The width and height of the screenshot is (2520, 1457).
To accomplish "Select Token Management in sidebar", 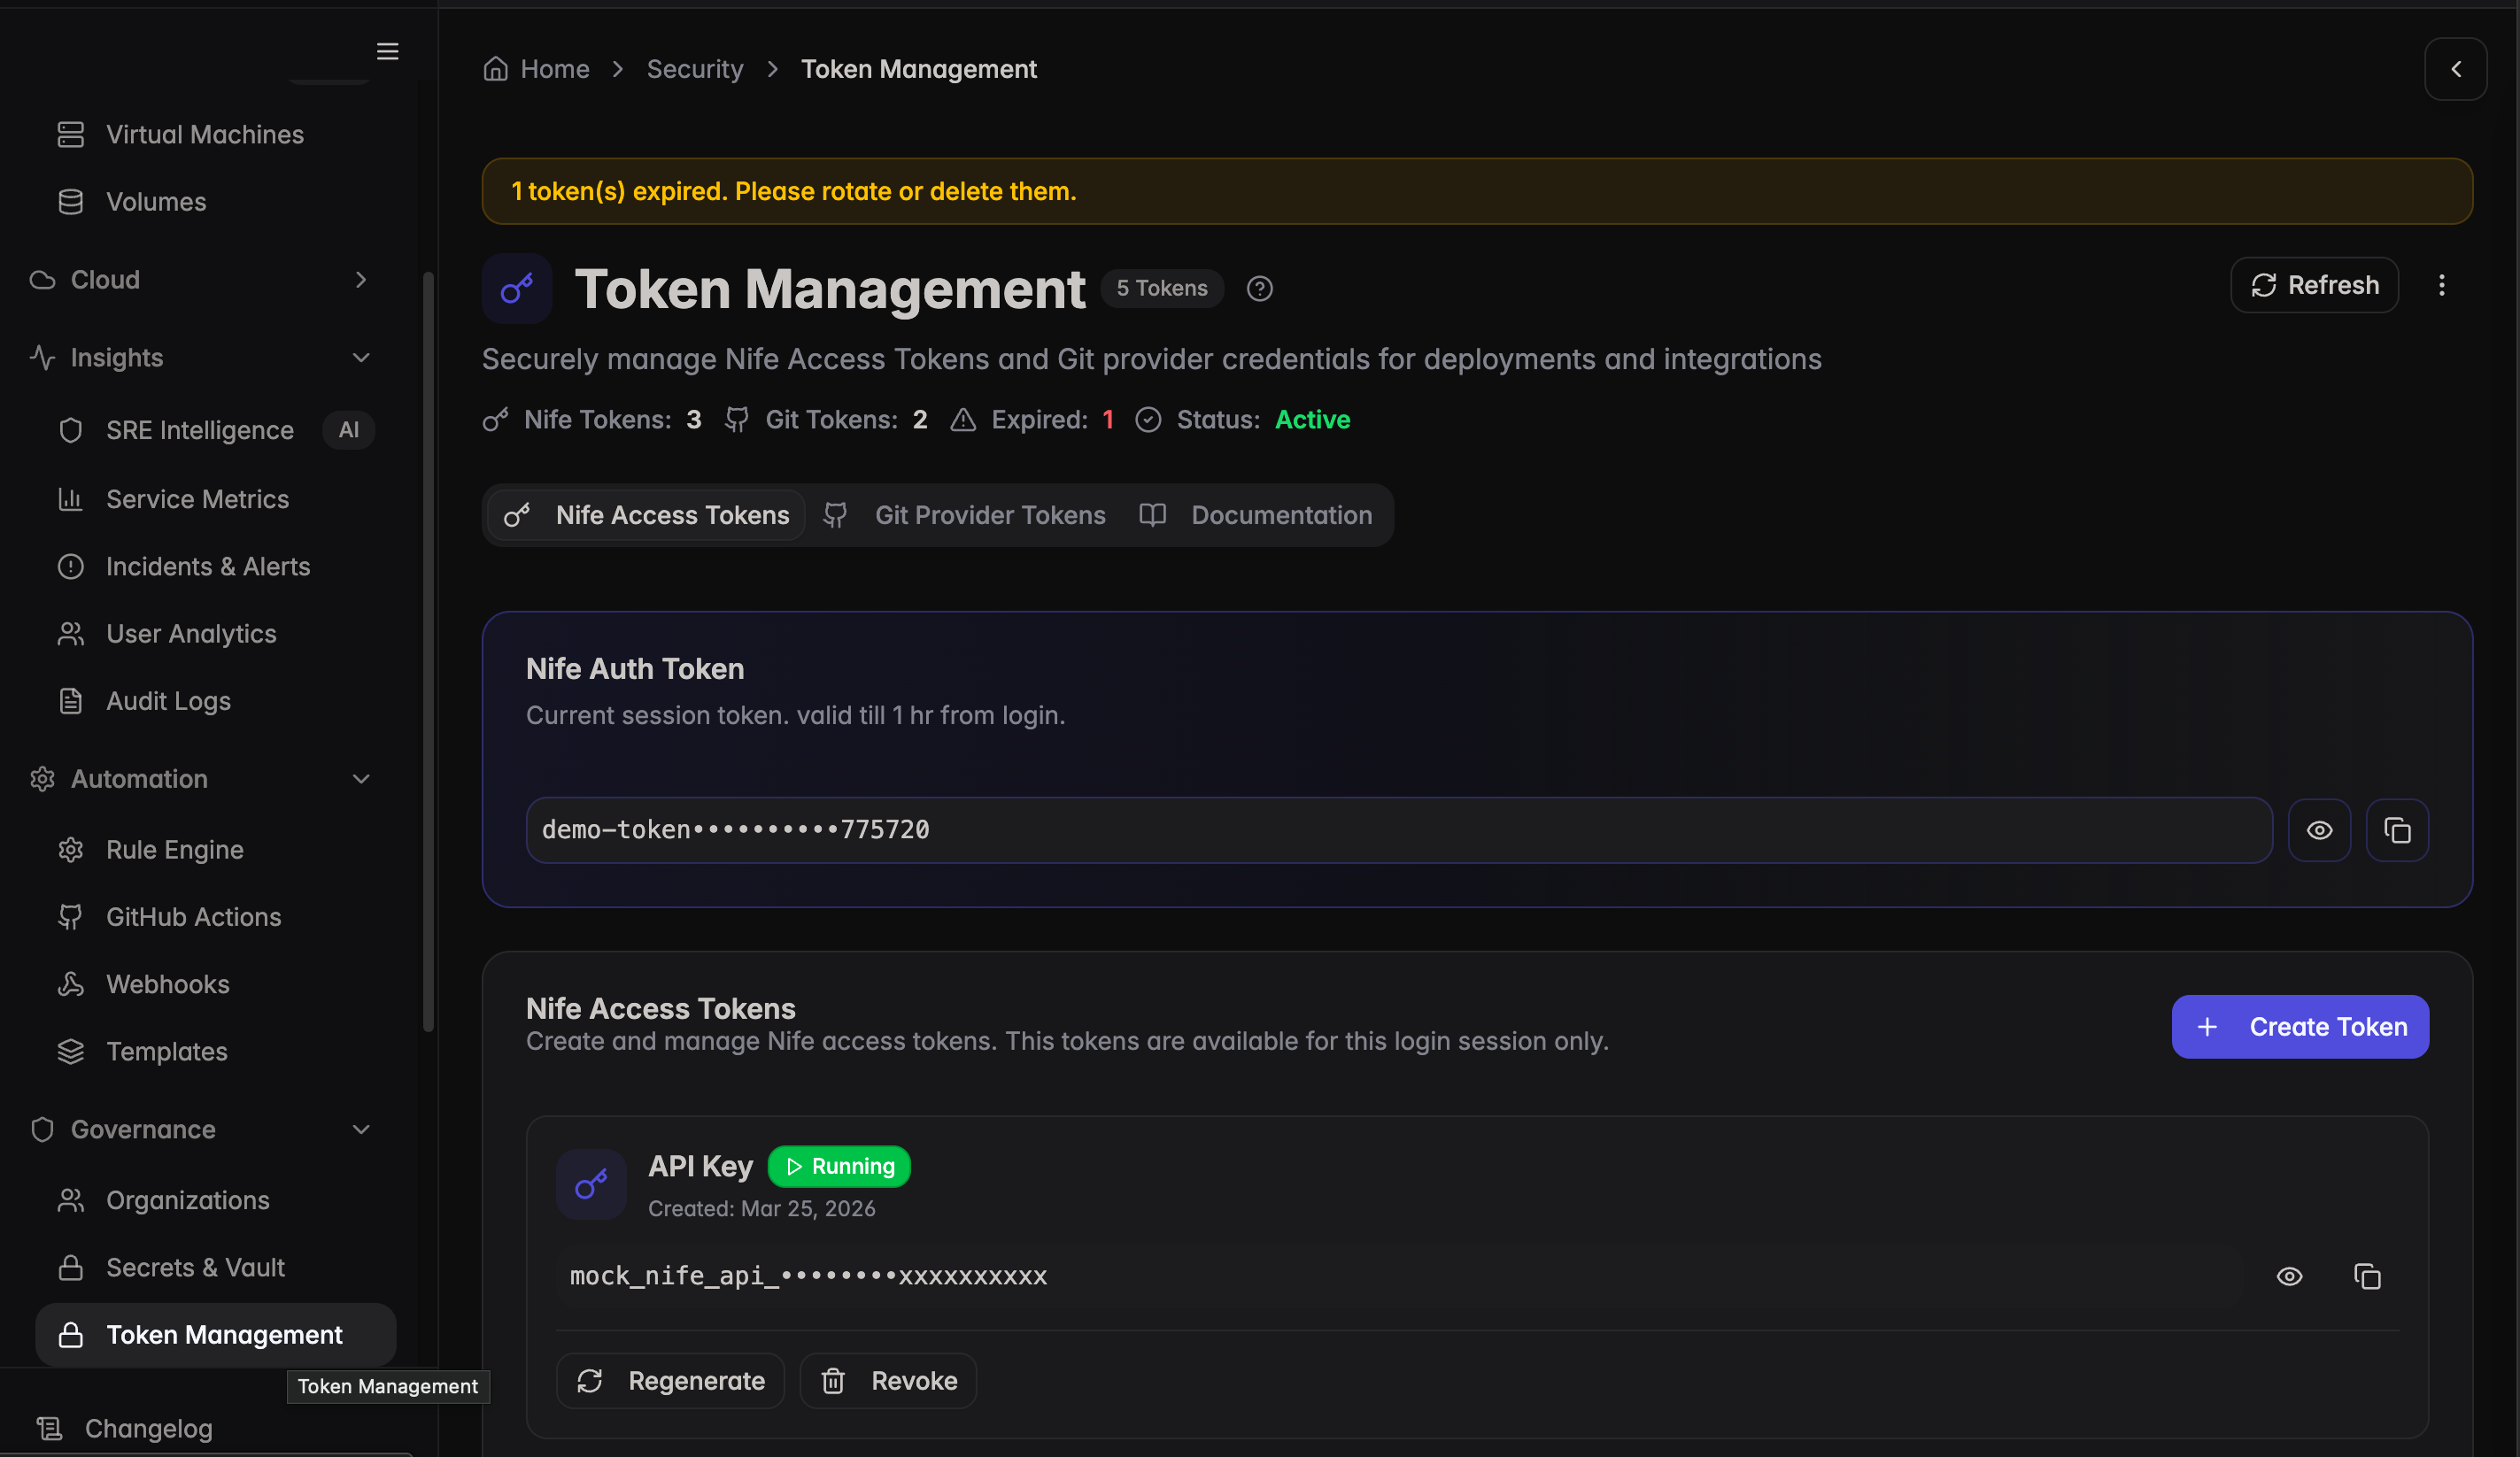I will (x=216, y=1335).
